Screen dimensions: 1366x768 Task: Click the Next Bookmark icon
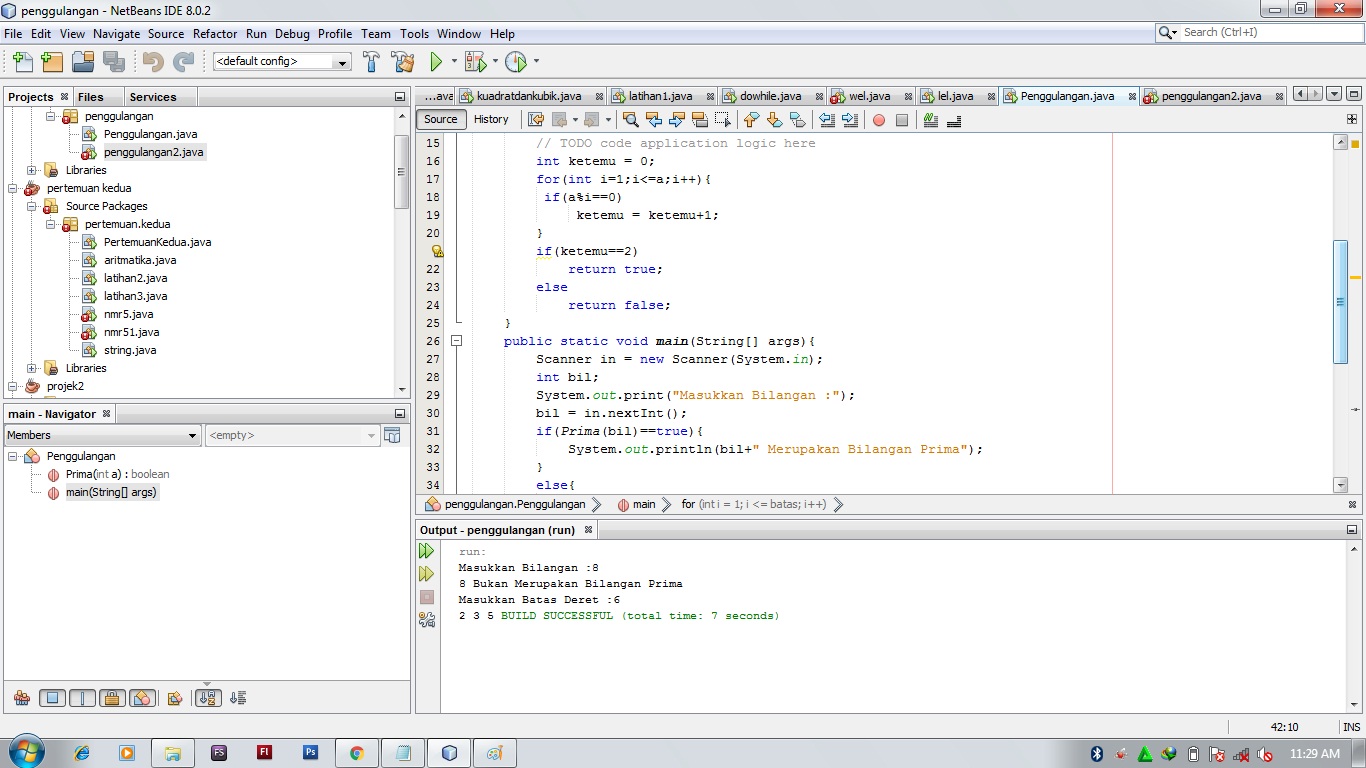pyautogui.click(x=774, y=120)
